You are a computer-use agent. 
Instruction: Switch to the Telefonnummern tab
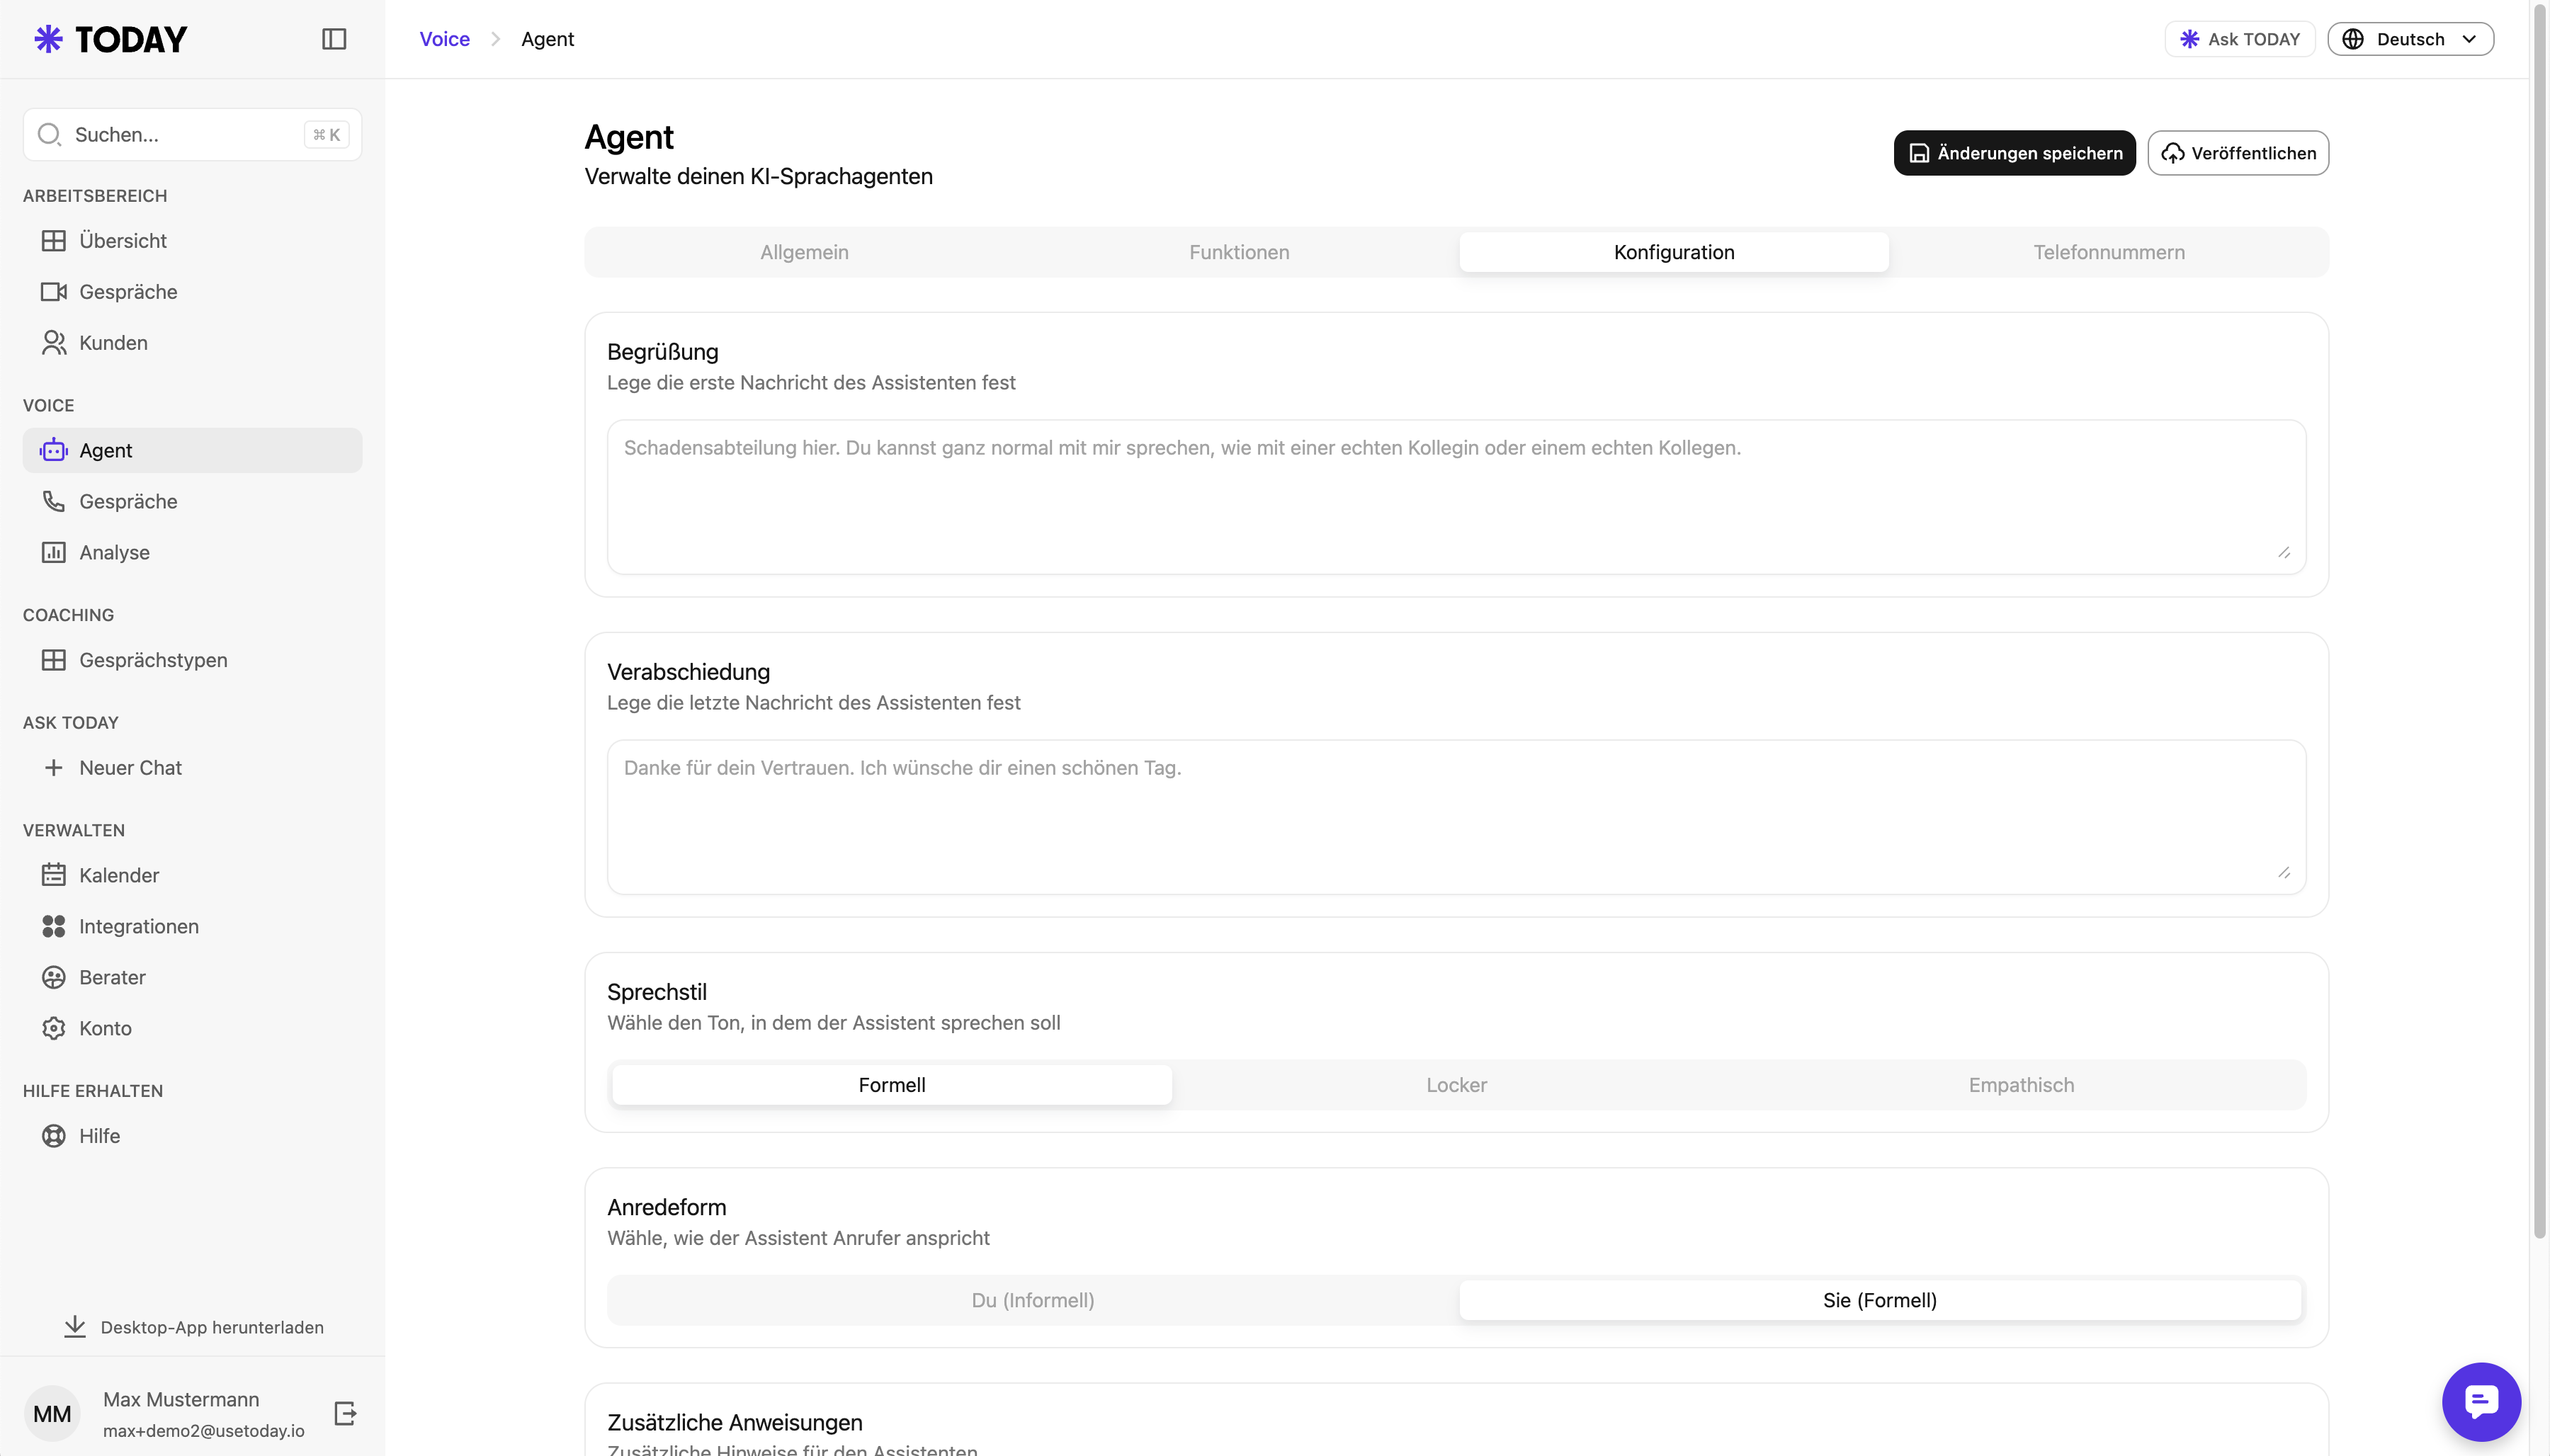[2109, 252]
